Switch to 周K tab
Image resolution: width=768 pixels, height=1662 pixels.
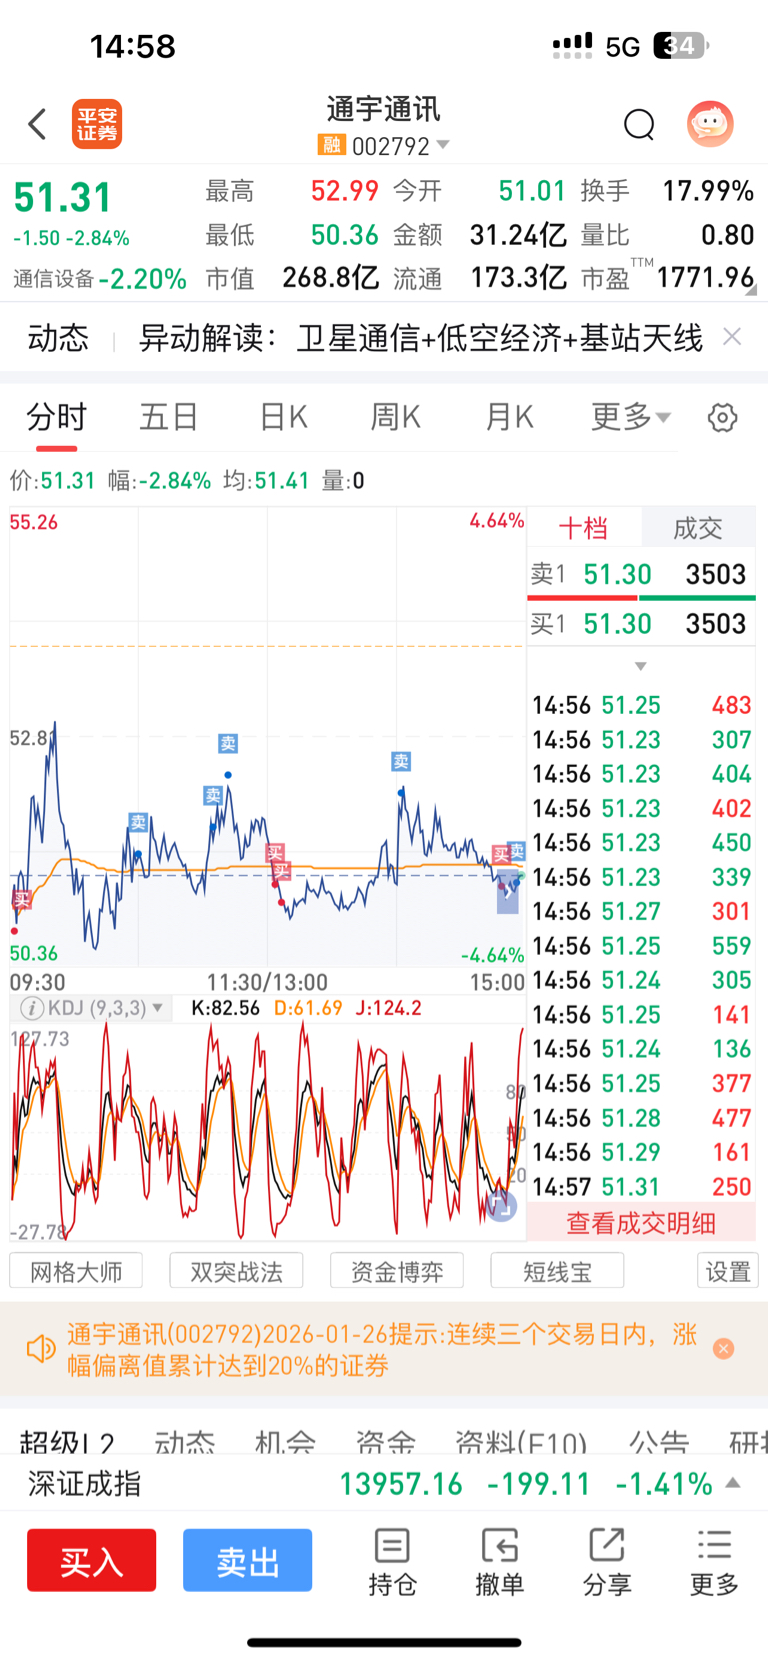(396, 416)
